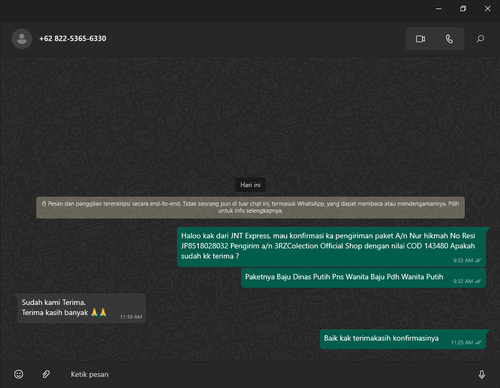Minimize the WhatsApp window
Image resolution: width=500 pixels, height=388 pixels.
[439, 9]
